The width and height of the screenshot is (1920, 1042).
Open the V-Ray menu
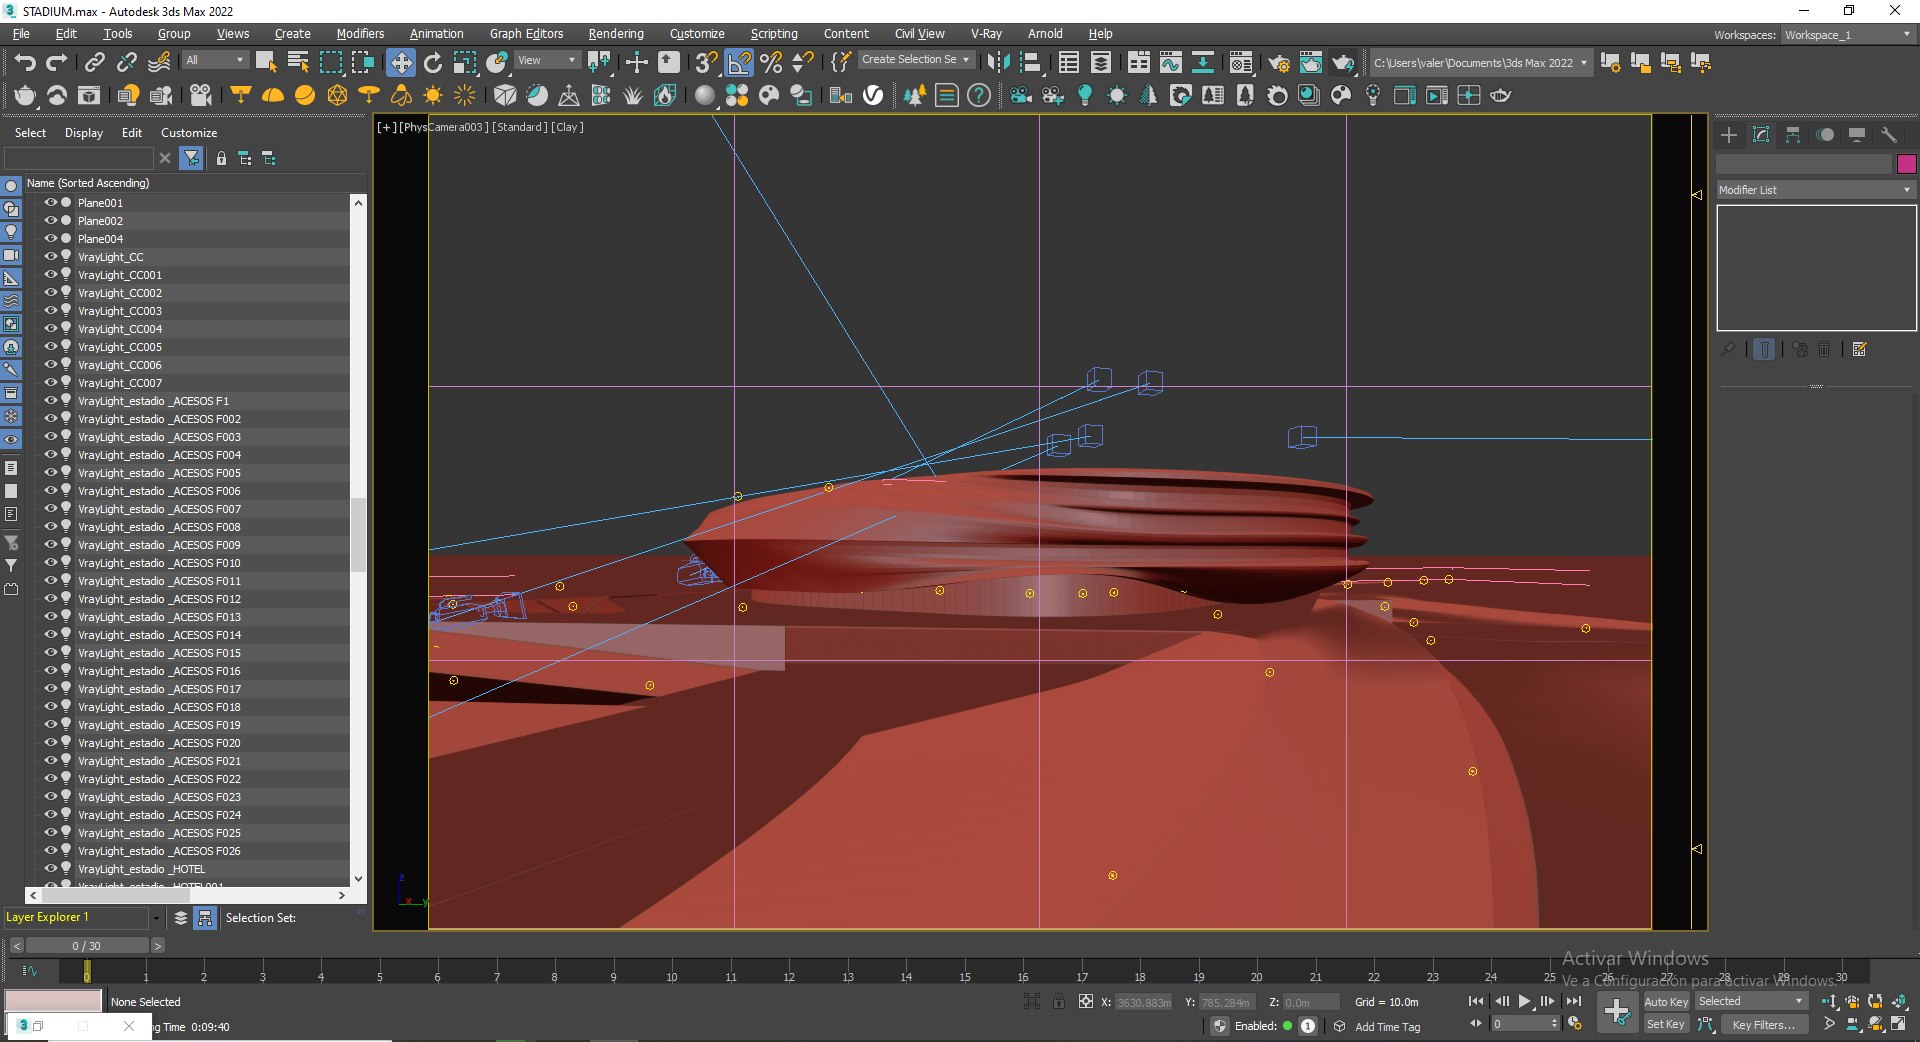[986, 34]
